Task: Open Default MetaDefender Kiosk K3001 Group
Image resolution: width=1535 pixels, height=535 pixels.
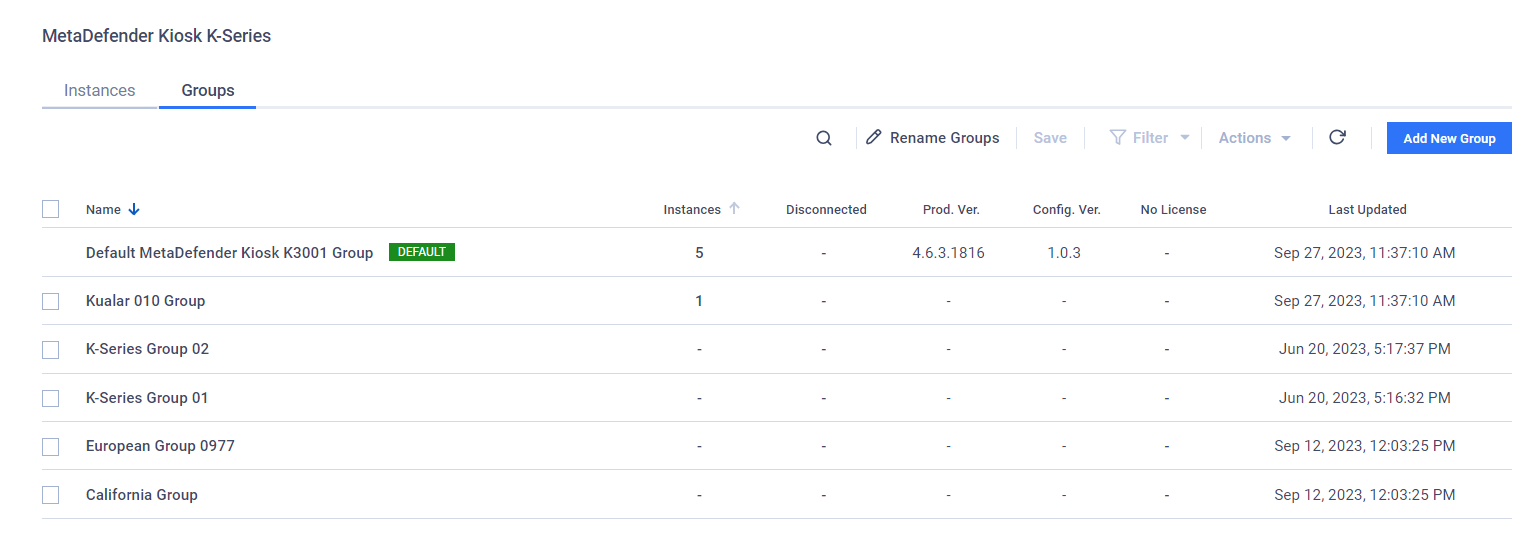Action: click(x=777, y=252)
